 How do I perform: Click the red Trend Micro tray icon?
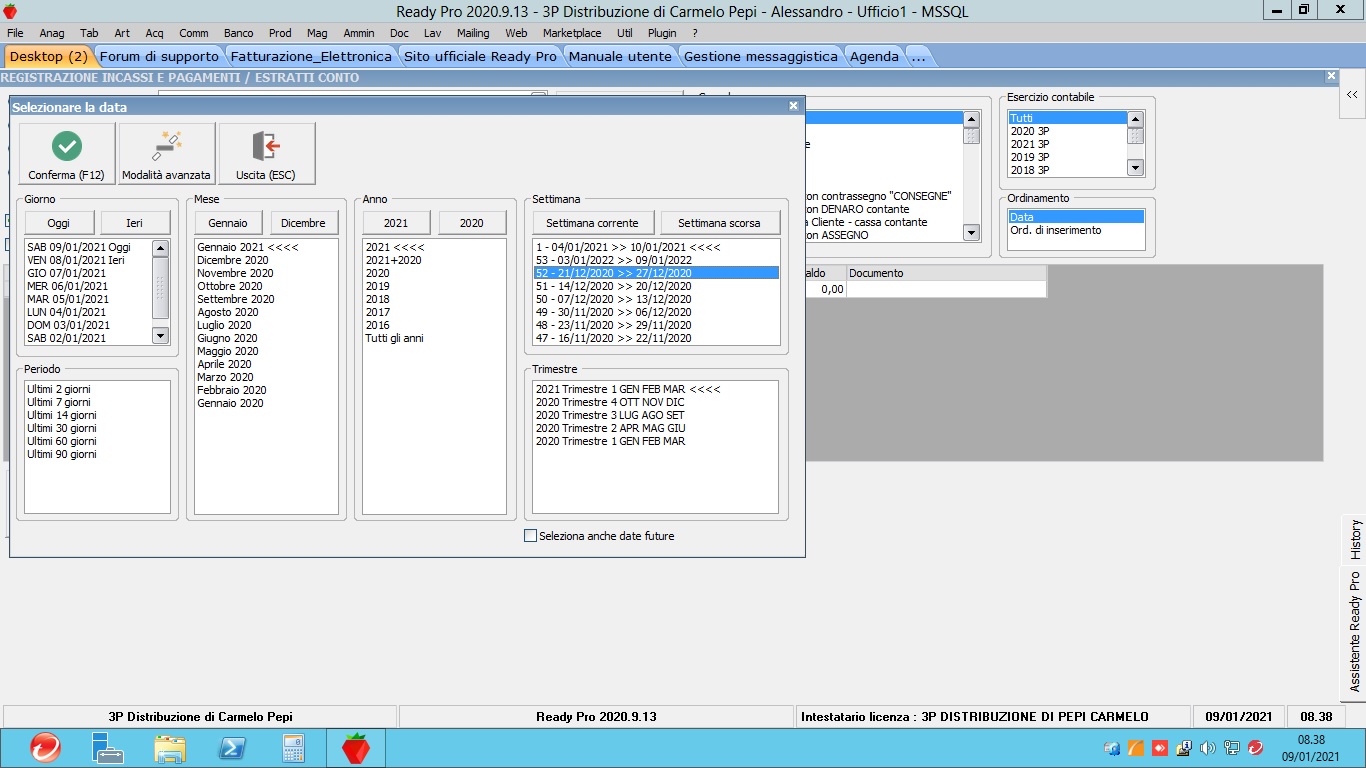pyautogui.click(x=1255, y=748)
